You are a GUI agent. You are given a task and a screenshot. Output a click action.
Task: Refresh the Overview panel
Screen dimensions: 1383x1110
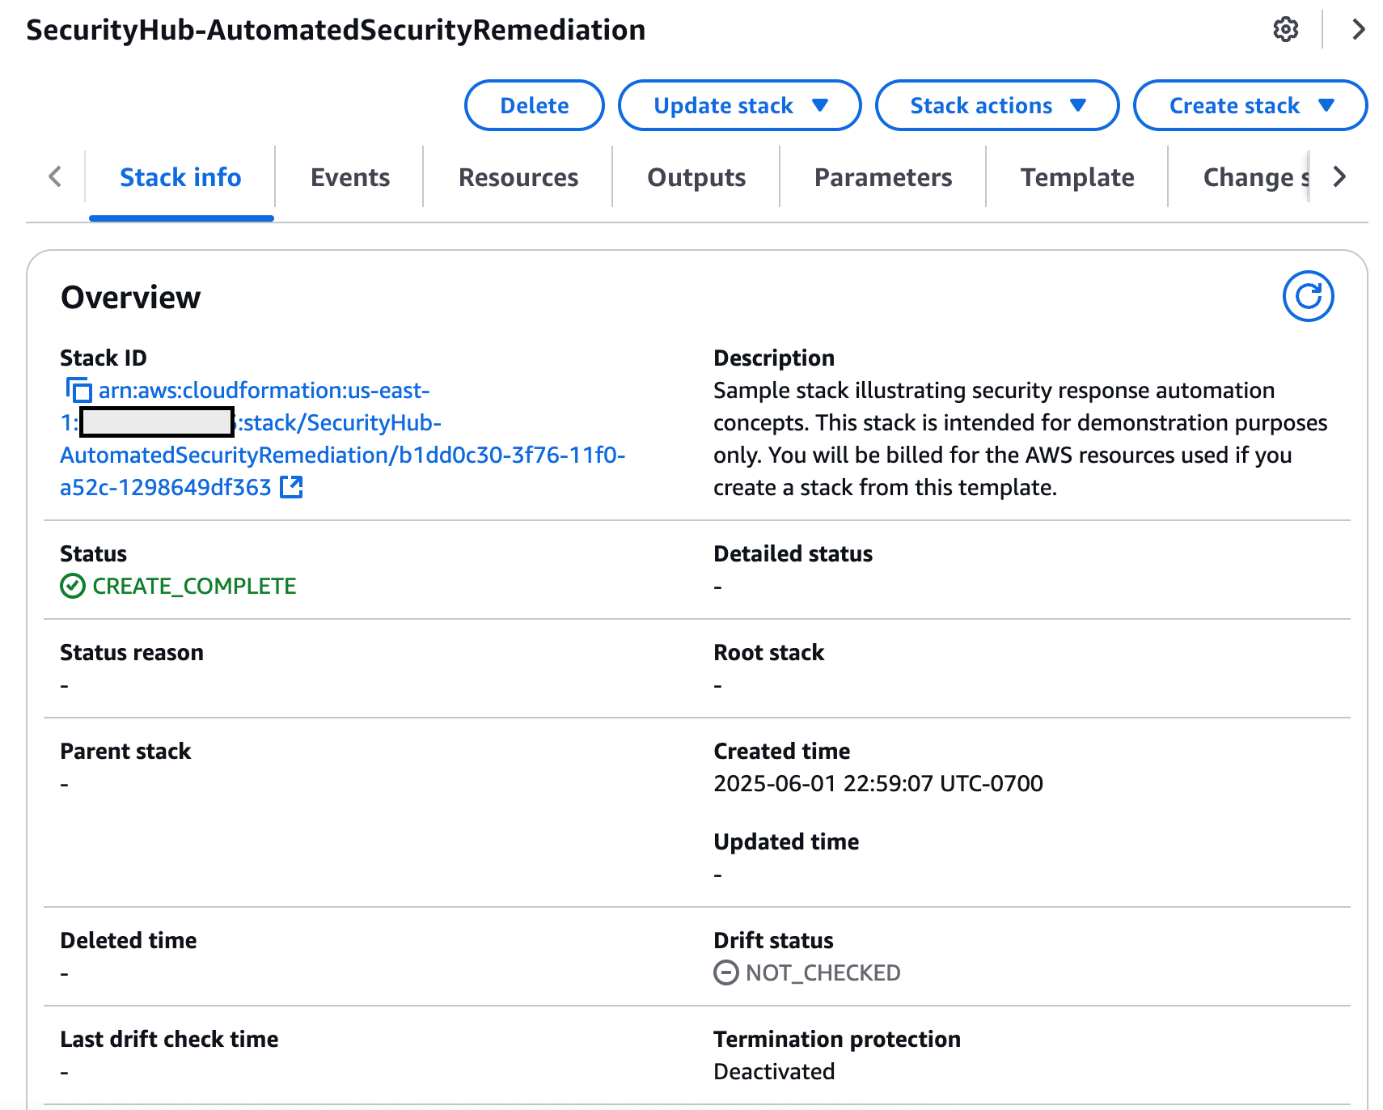pyautogui.click(x=1308, y=296)
